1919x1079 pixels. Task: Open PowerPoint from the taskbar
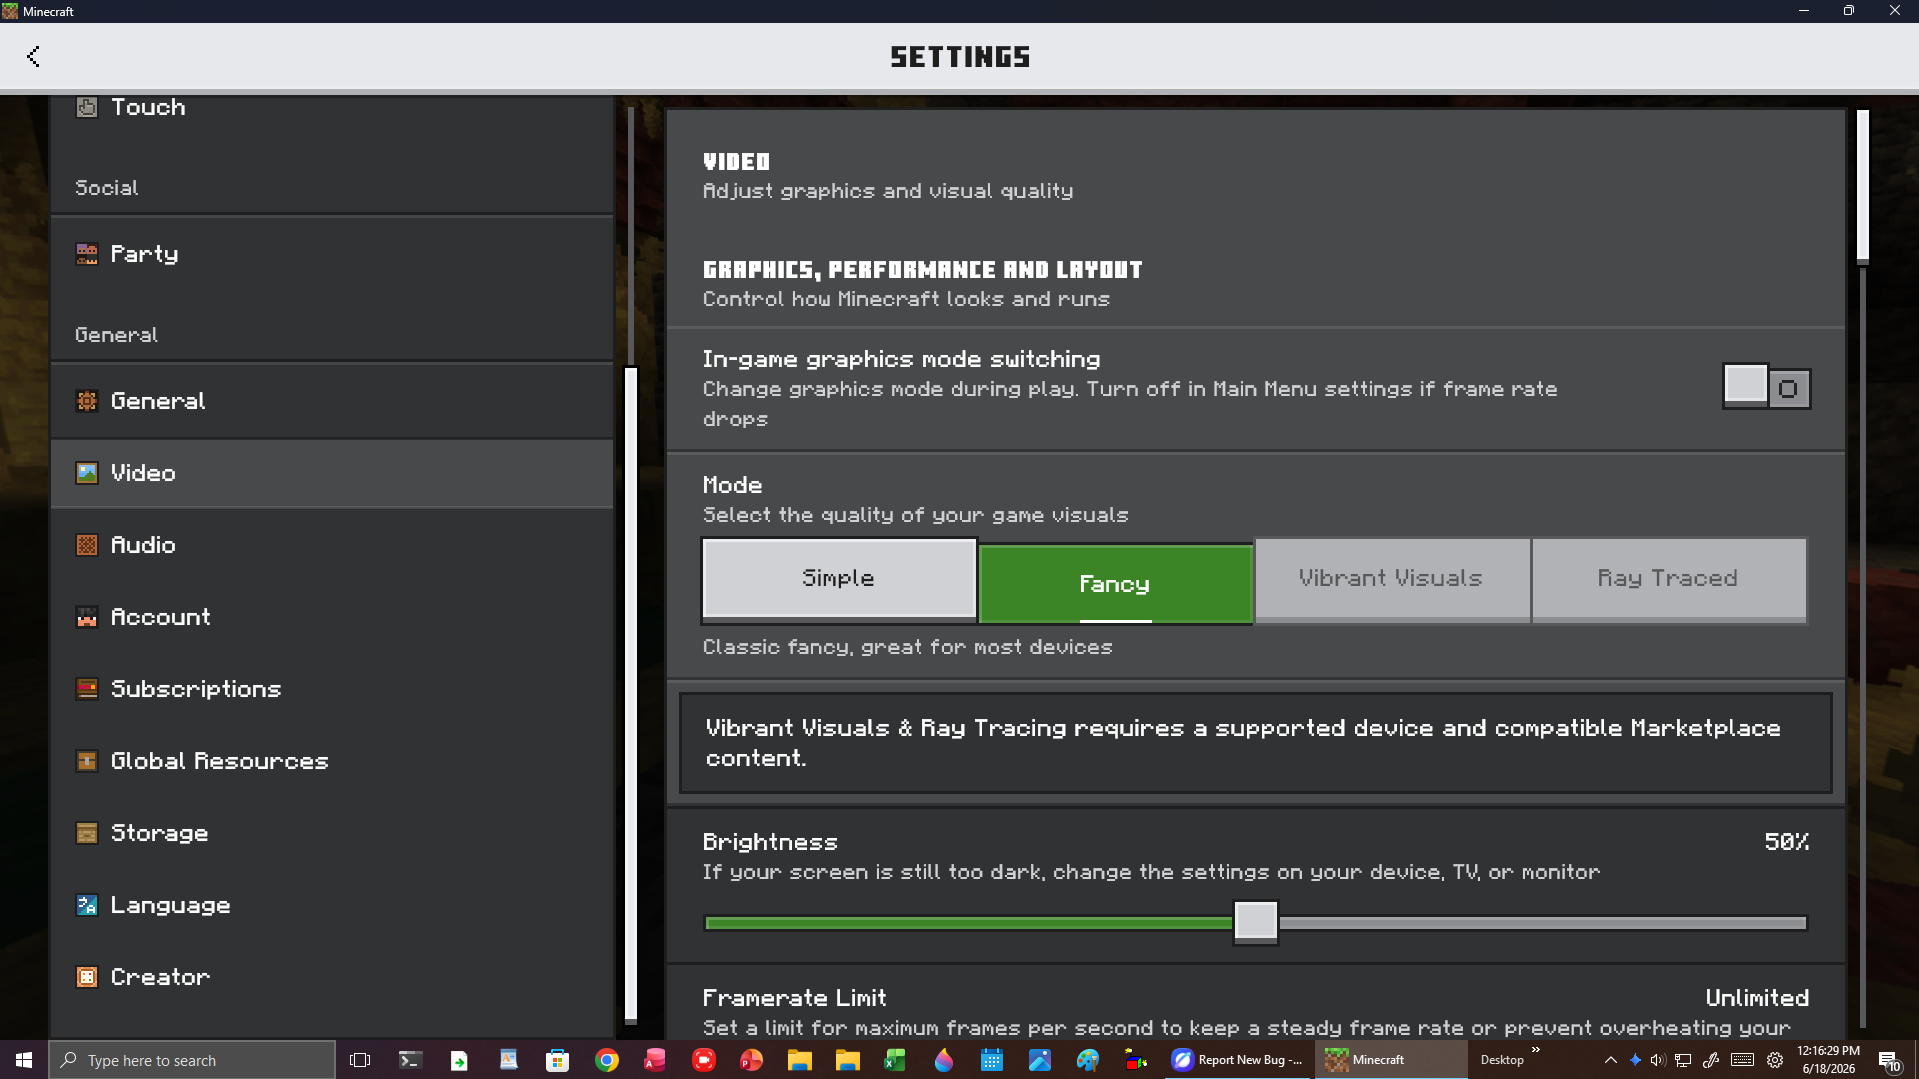751,1060
